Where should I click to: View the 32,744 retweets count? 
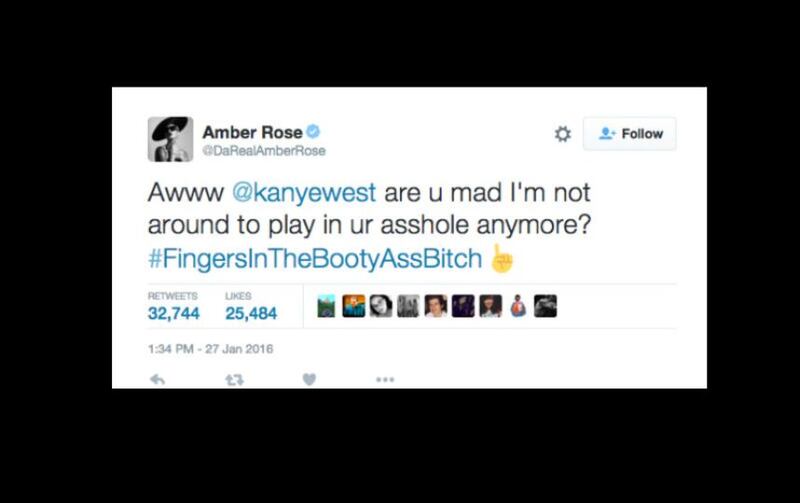tap(173, 313)
